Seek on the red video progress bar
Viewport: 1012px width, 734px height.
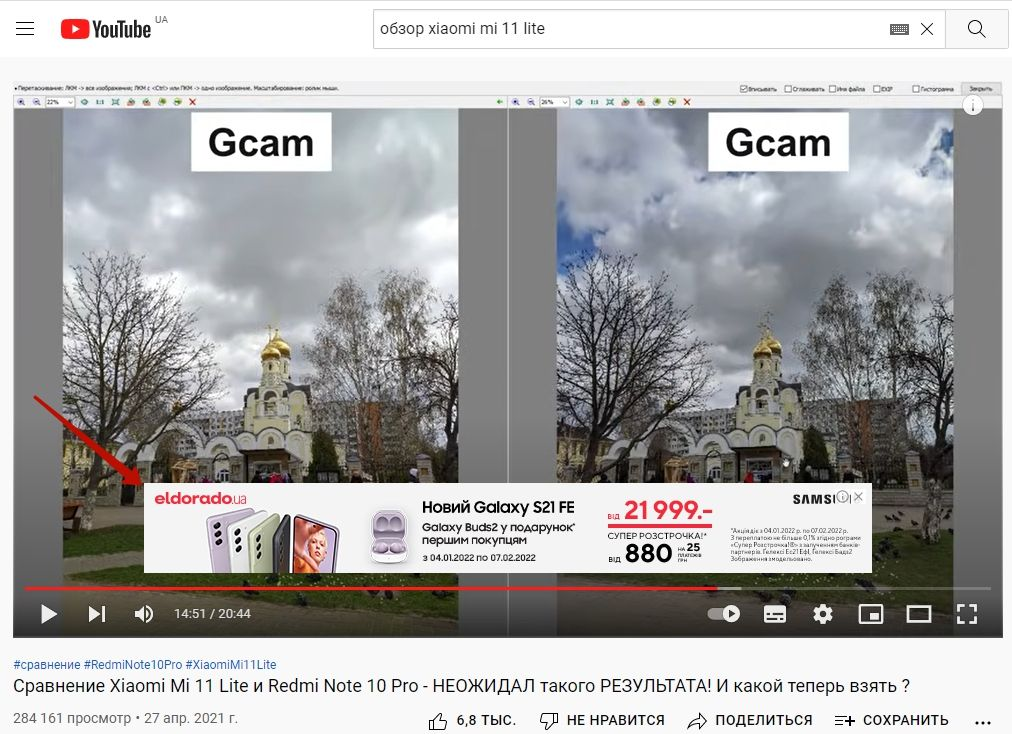pos(507,588)
